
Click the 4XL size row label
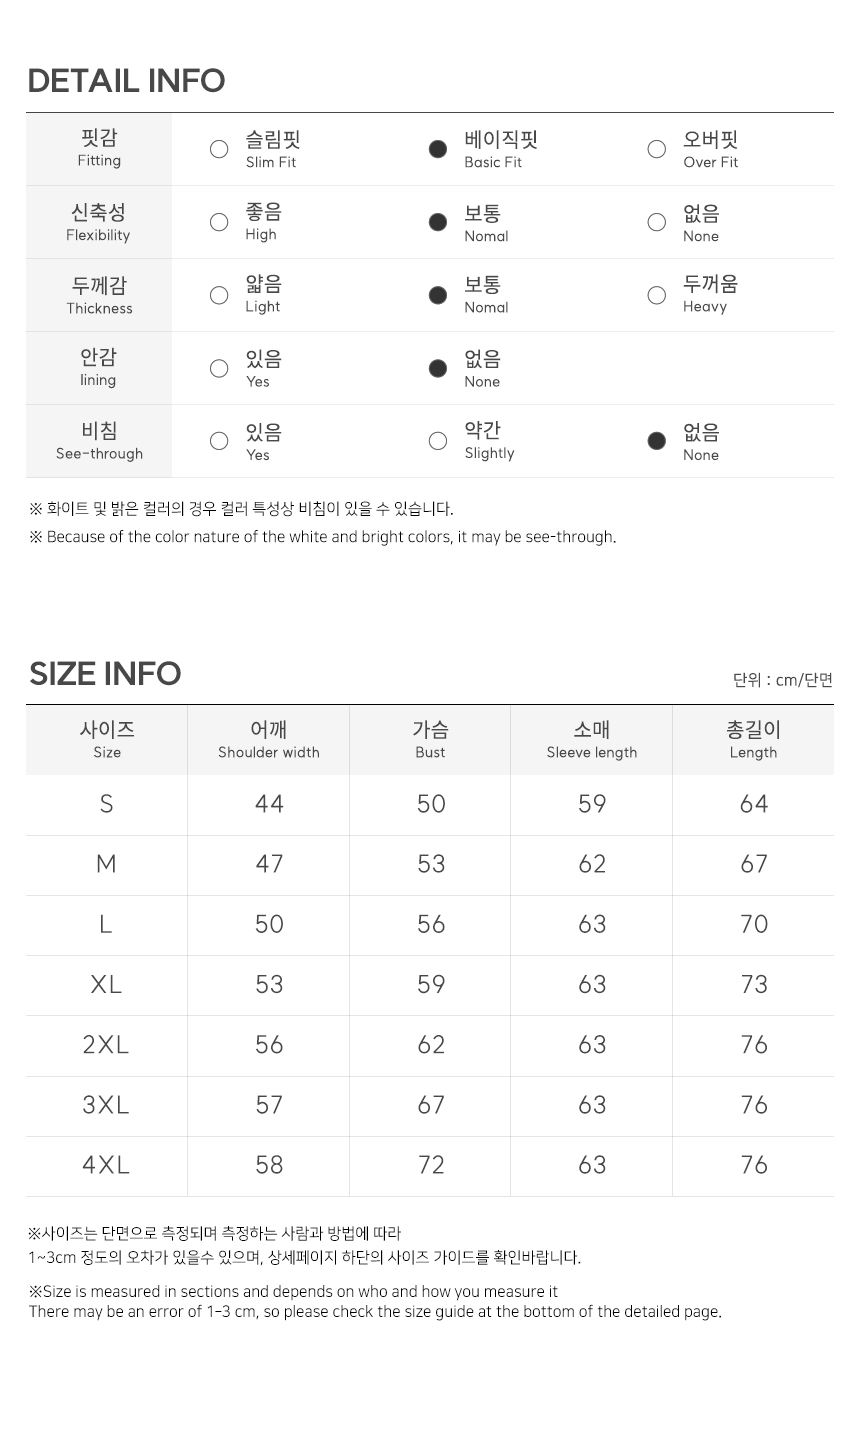[106, 1165]
